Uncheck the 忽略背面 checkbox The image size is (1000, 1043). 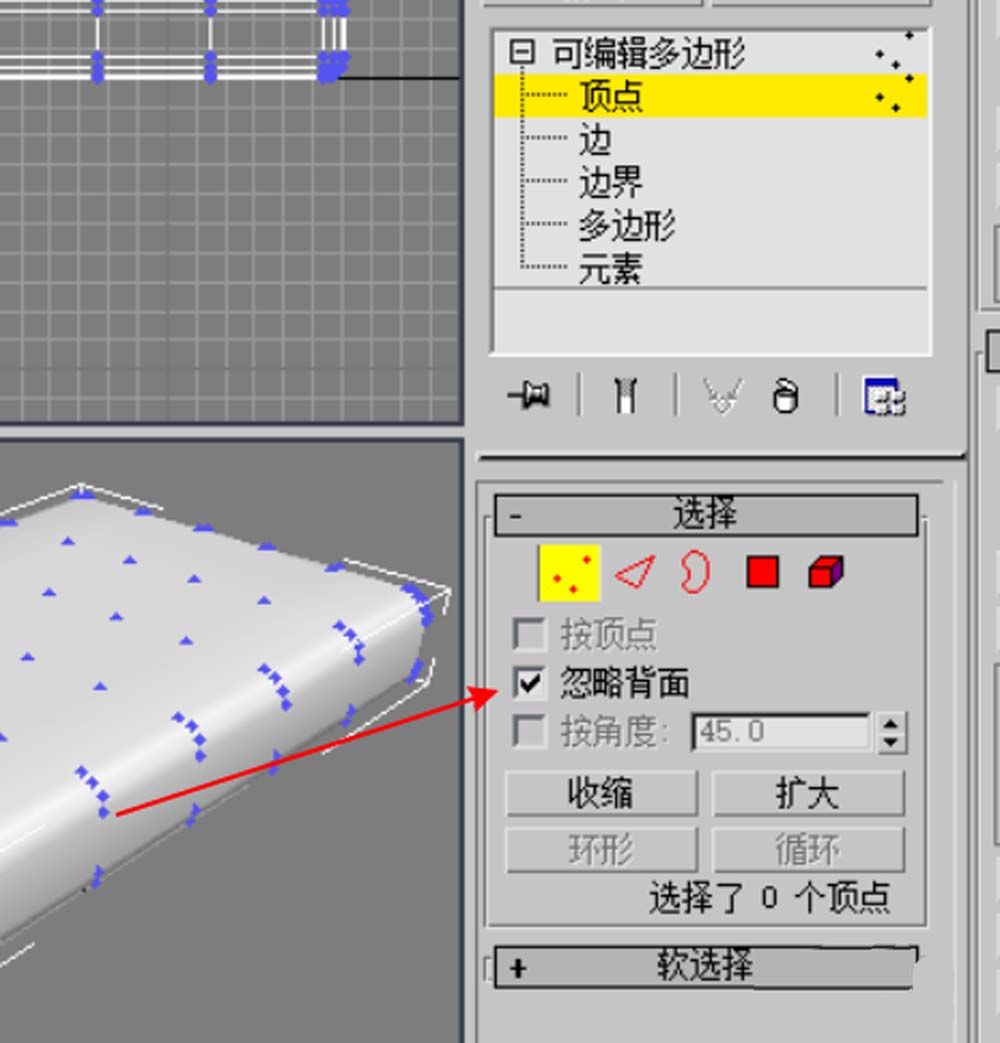530,682
